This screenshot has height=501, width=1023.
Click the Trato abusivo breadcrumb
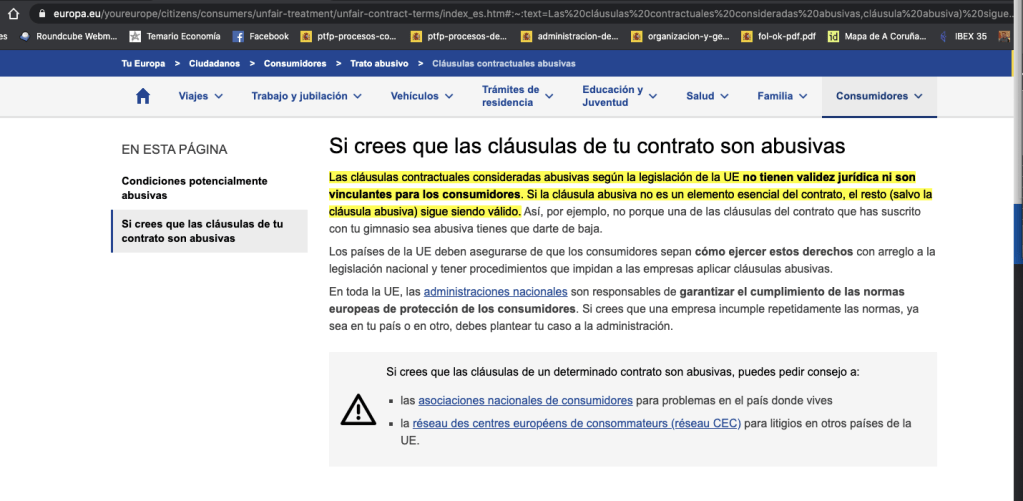point(379,63)
